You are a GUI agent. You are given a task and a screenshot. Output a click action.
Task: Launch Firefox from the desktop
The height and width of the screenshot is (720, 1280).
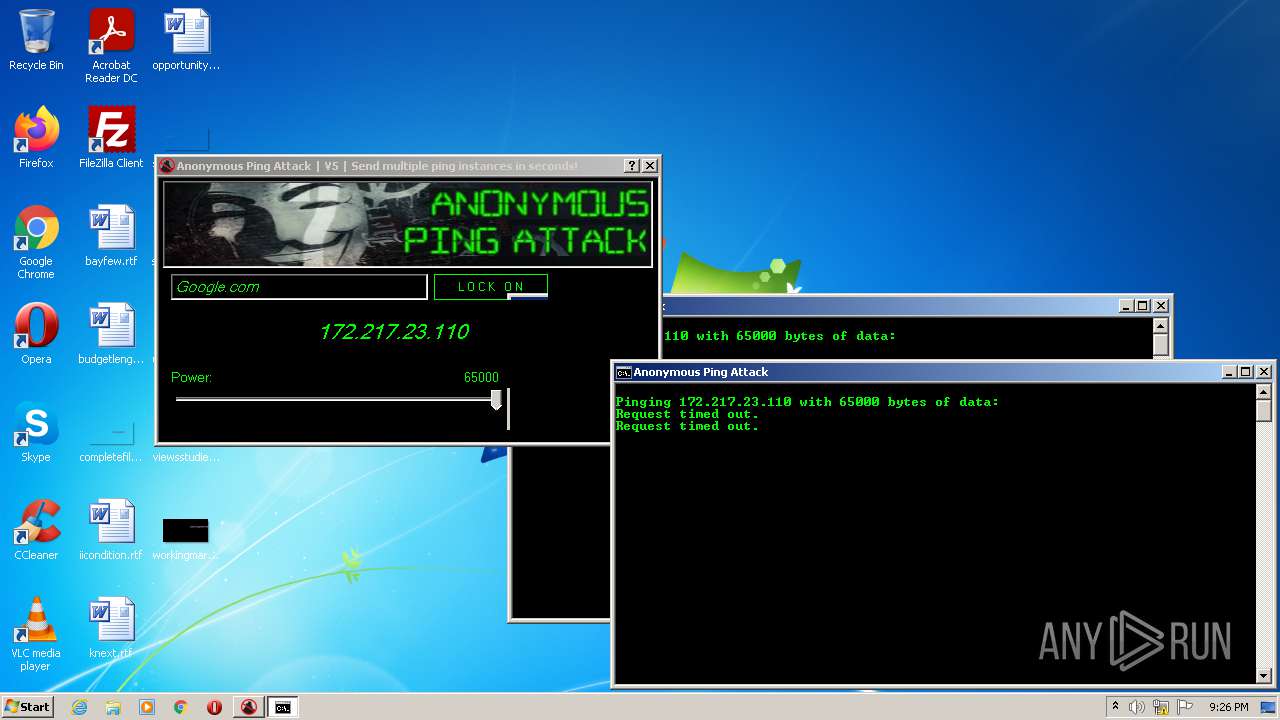tap(36, 138)
